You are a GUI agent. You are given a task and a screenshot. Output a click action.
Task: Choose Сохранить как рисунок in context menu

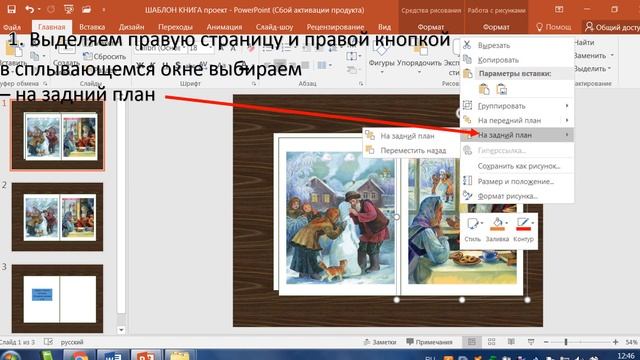tap(517, 166)
